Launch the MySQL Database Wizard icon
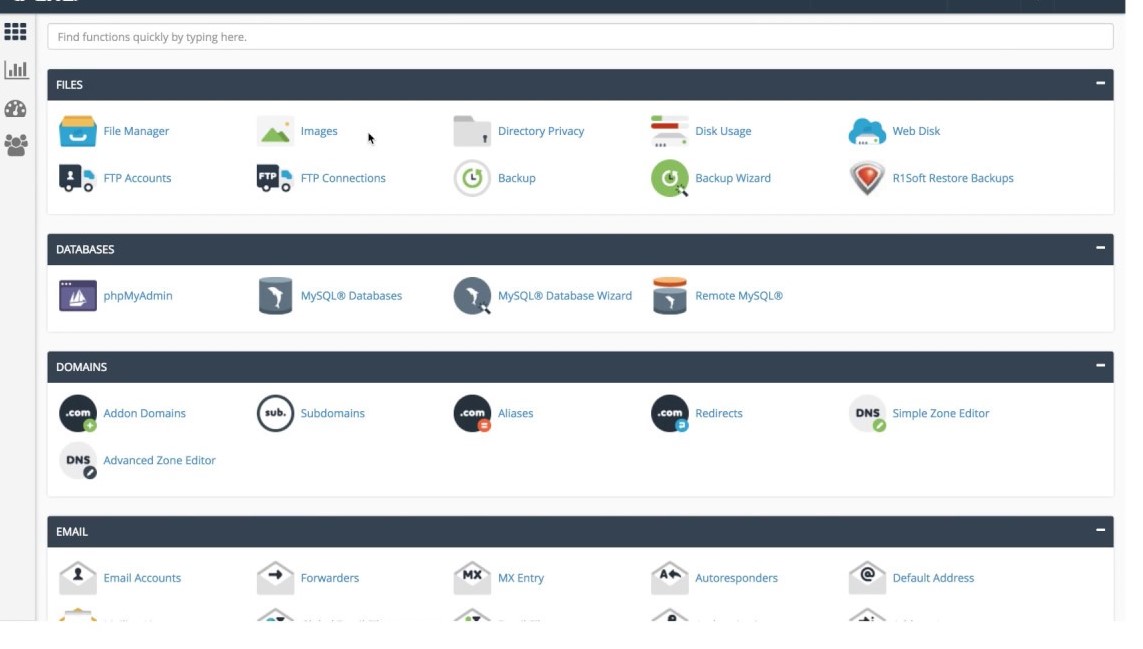This screenshot has width=1143, height=649. pos(472,295)
